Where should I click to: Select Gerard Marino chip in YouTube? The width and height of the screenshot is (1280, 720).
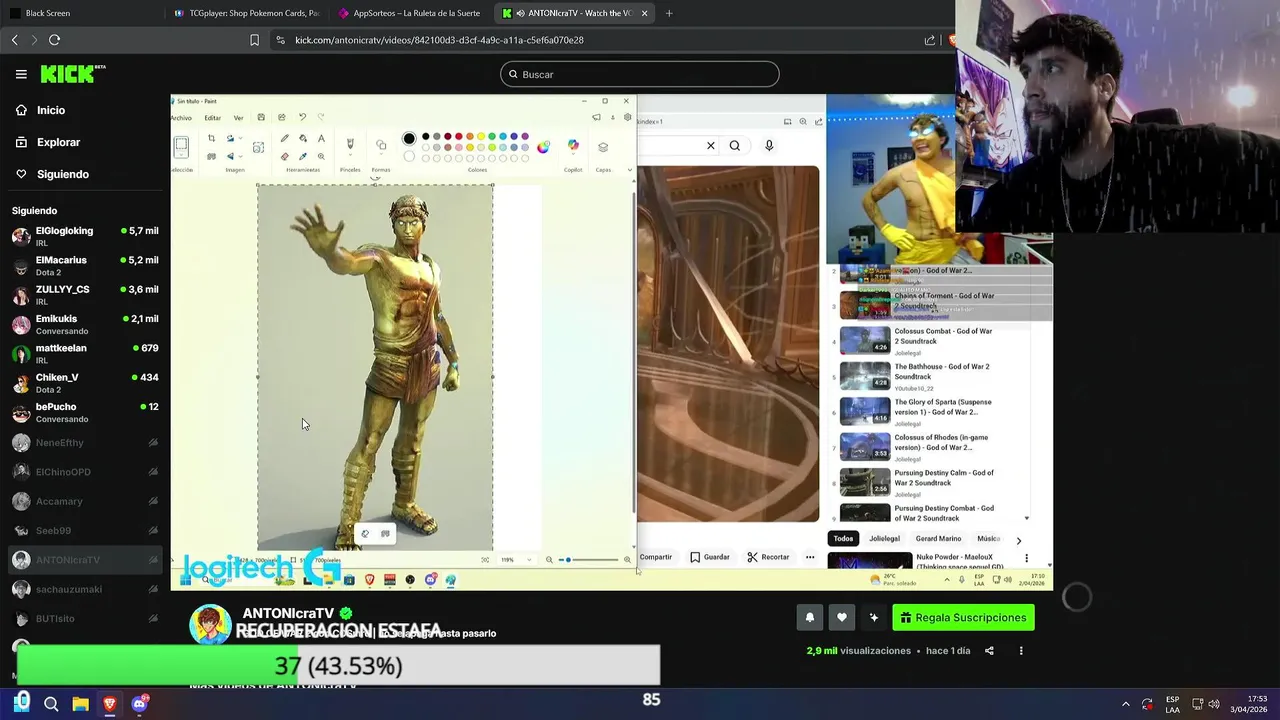(938, 539)
